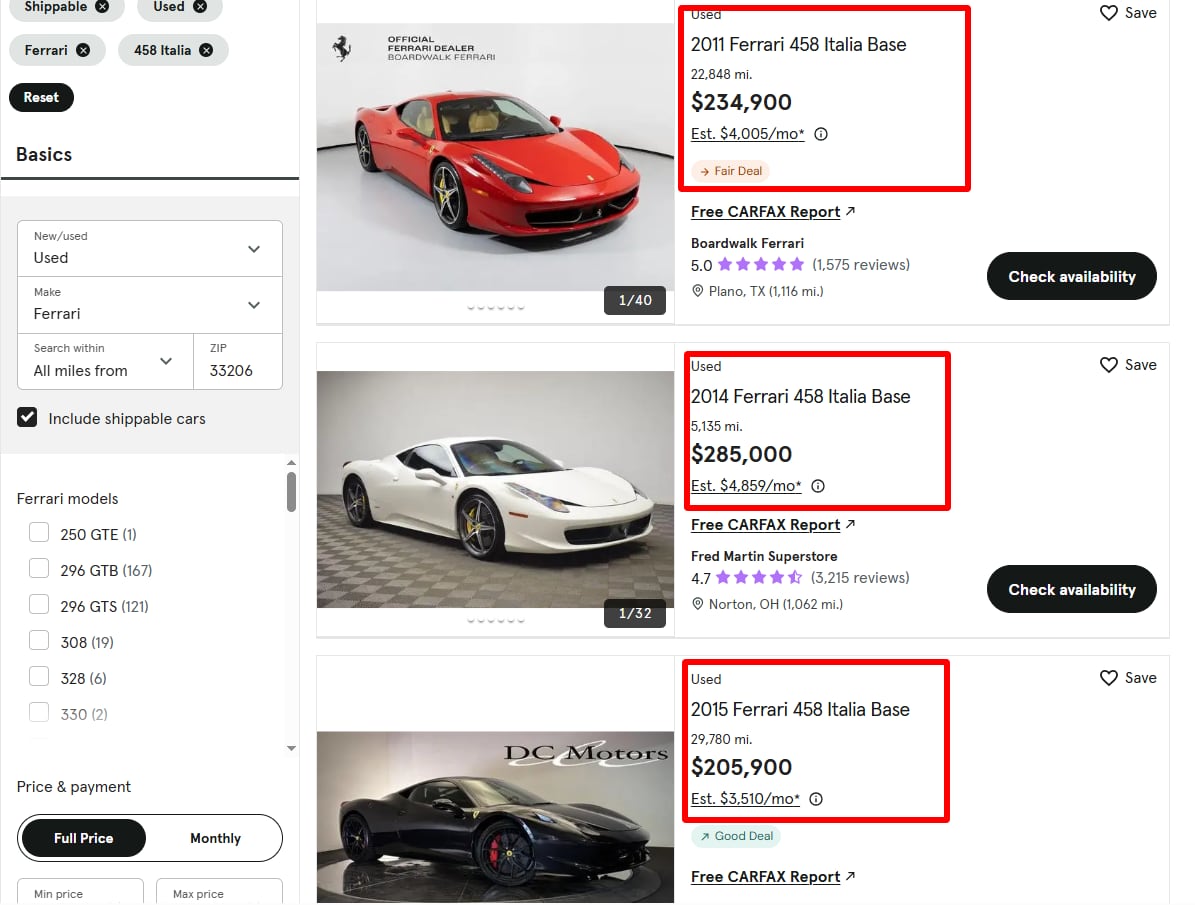
Task: Toggle Include shippable cars checkbox
Action: tap(28, 418)
